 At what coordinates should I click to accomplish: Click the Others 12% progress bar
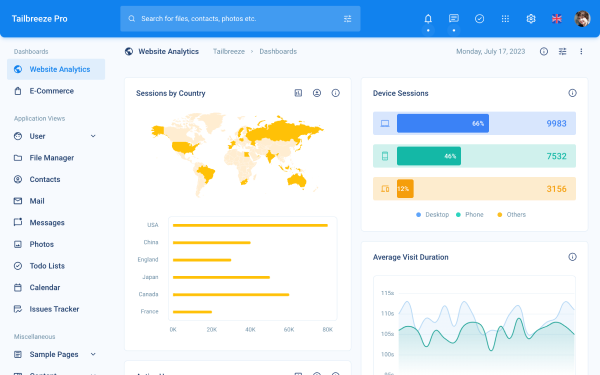coord(405,189)
